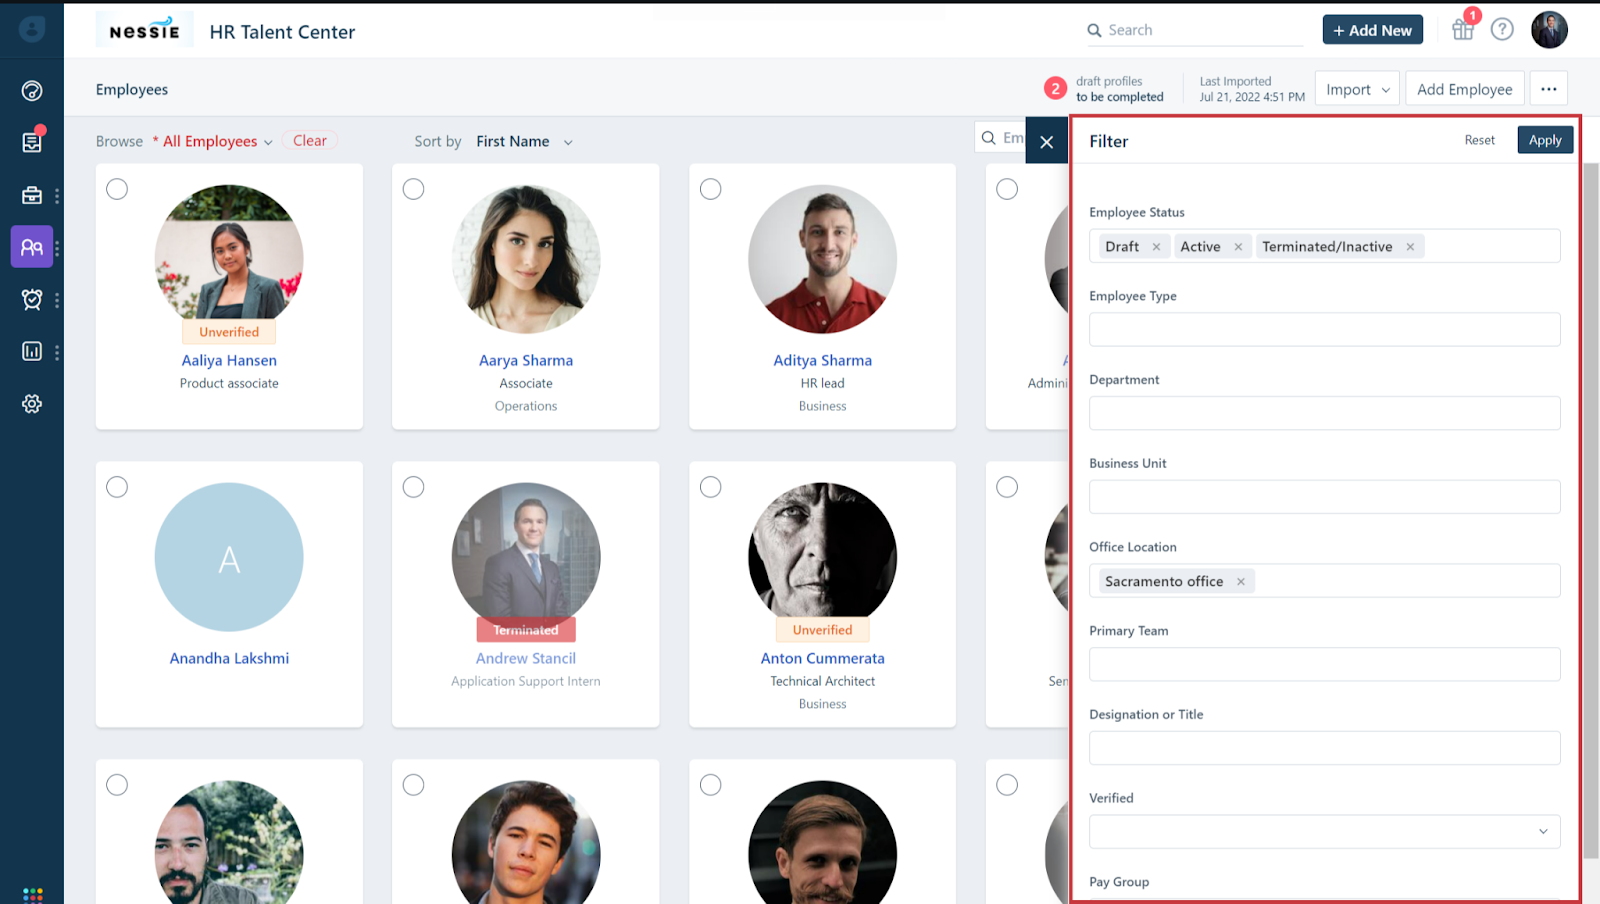Click Anandha Lakshmi's letter A avatar
The width and height of the screenshot is (1600, 904).
coord(229,557)
